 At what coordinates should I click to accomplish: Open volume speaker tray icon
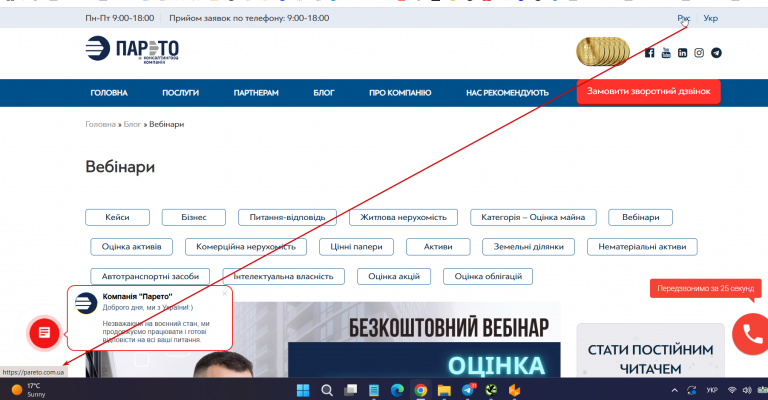[747, 390]
